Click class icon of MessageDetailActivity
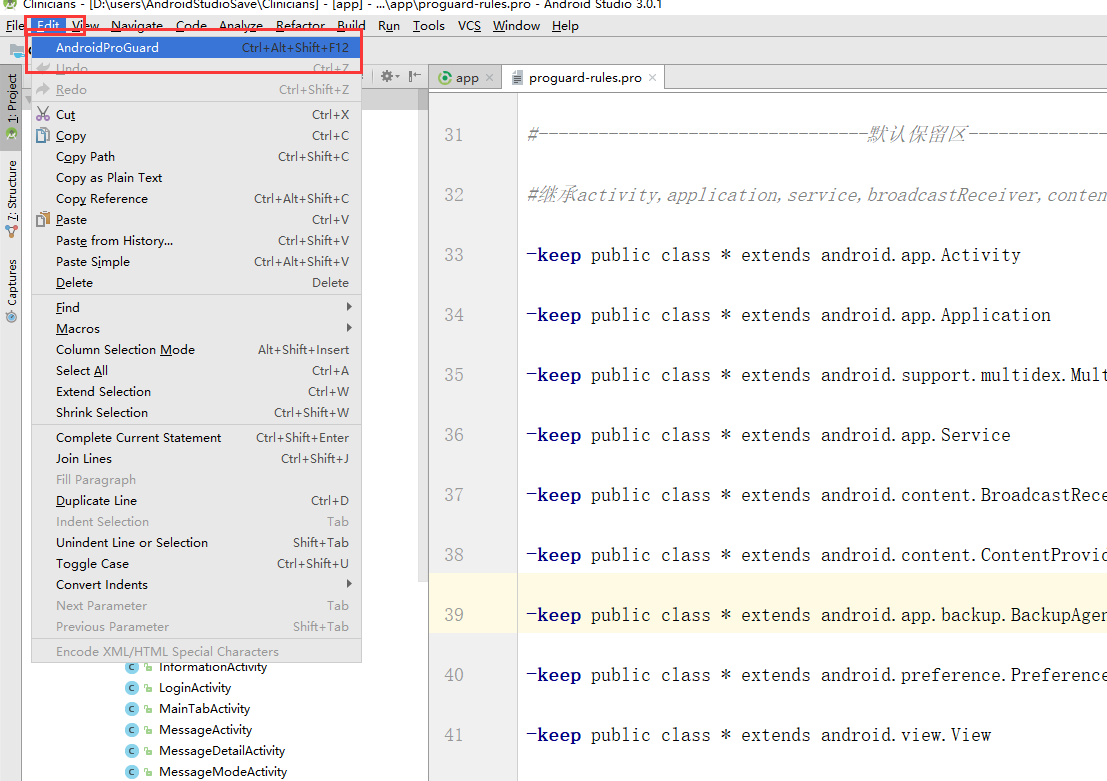 (x=131, y=751)
